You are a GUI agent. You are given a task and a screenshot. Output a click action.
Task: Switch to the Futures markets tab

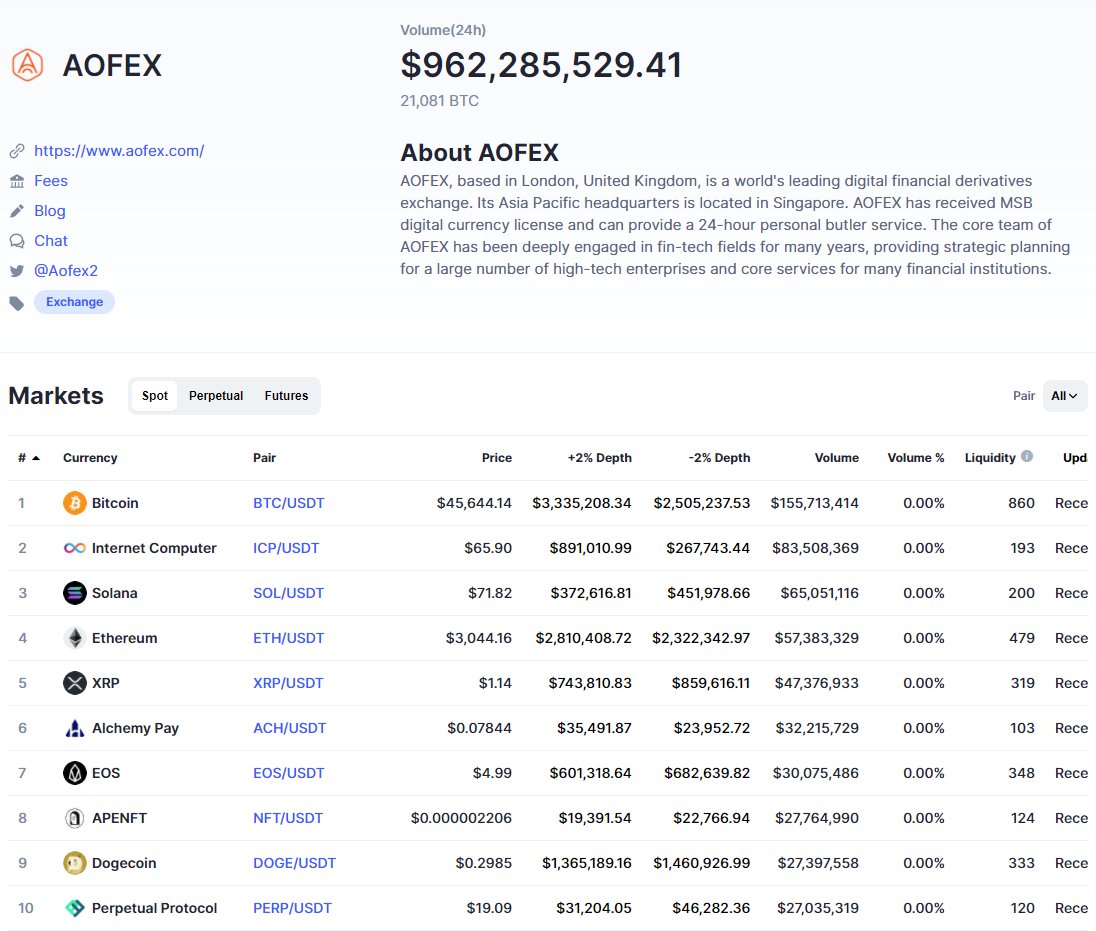pos(286,396)
